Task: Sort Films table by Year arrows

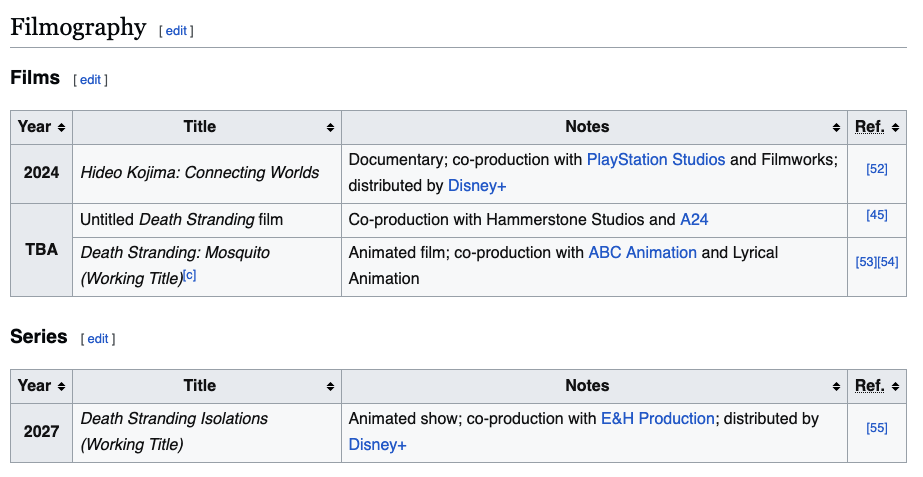Action: 61,127
